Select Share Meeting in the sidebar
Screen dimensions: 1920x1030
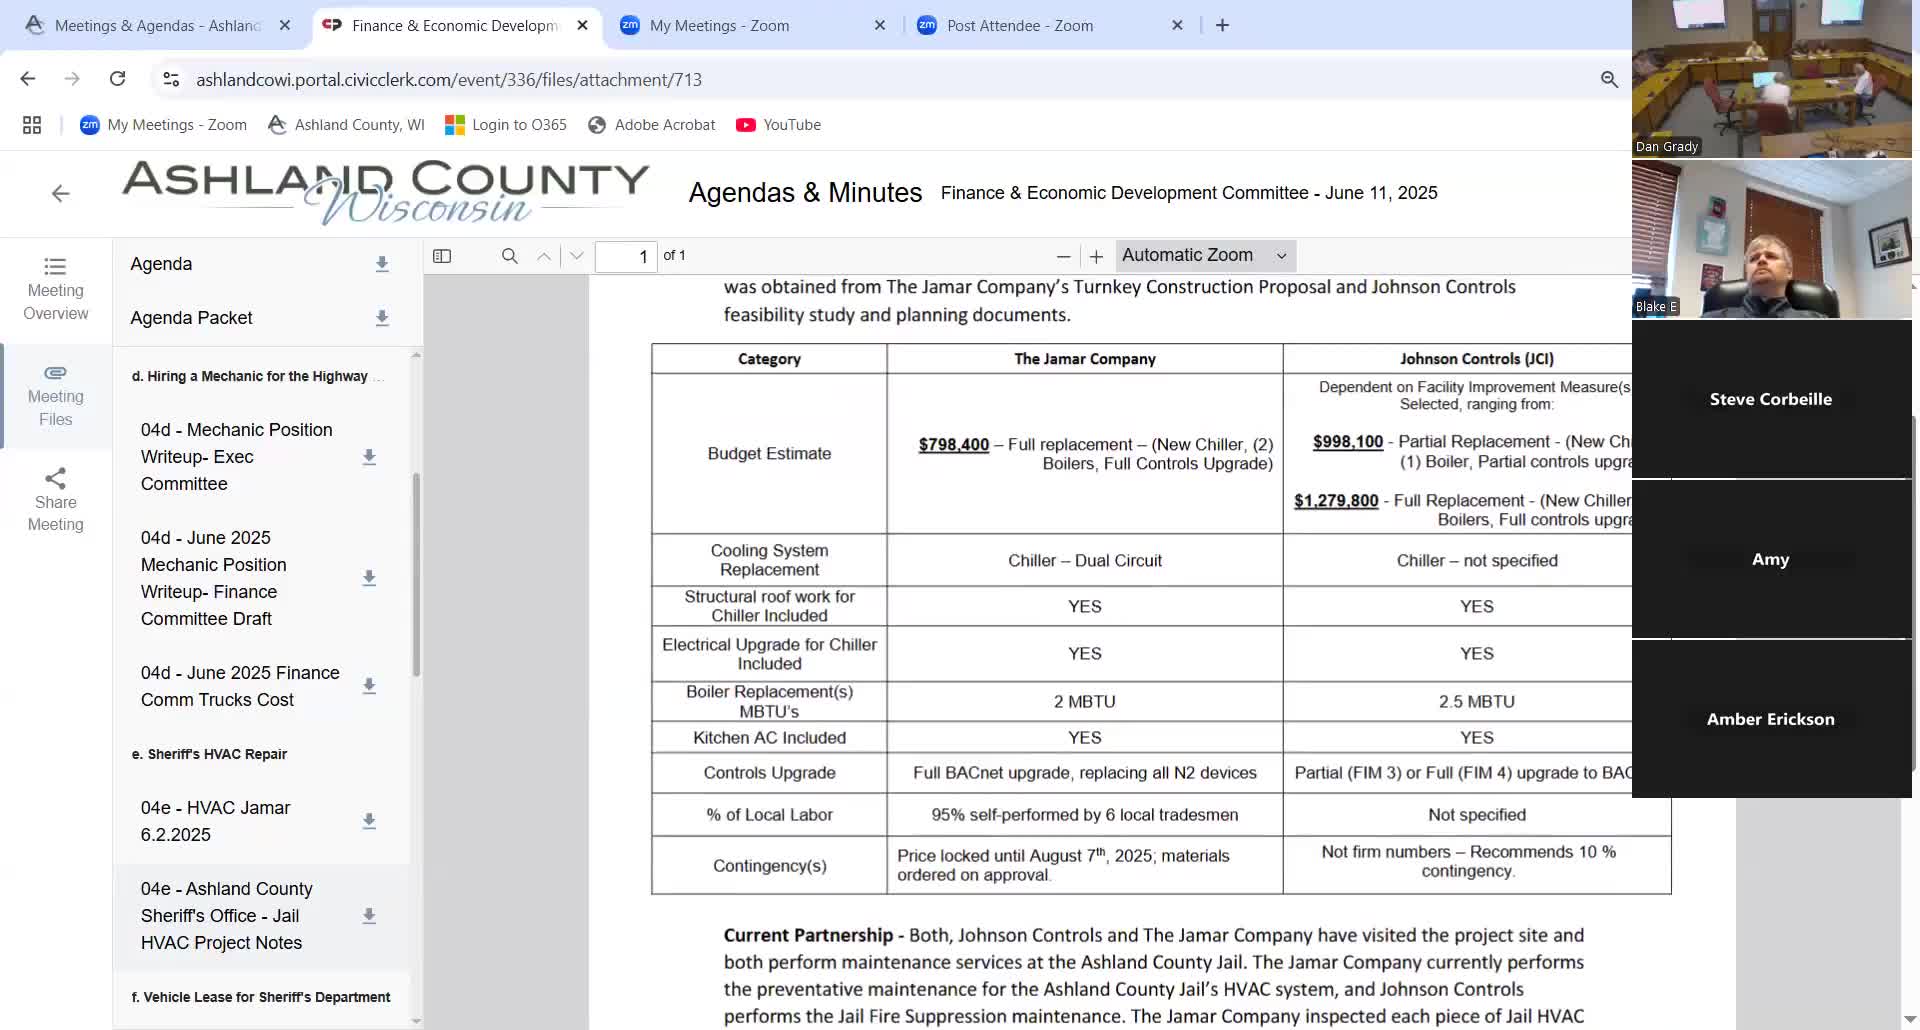pos(56,500)
